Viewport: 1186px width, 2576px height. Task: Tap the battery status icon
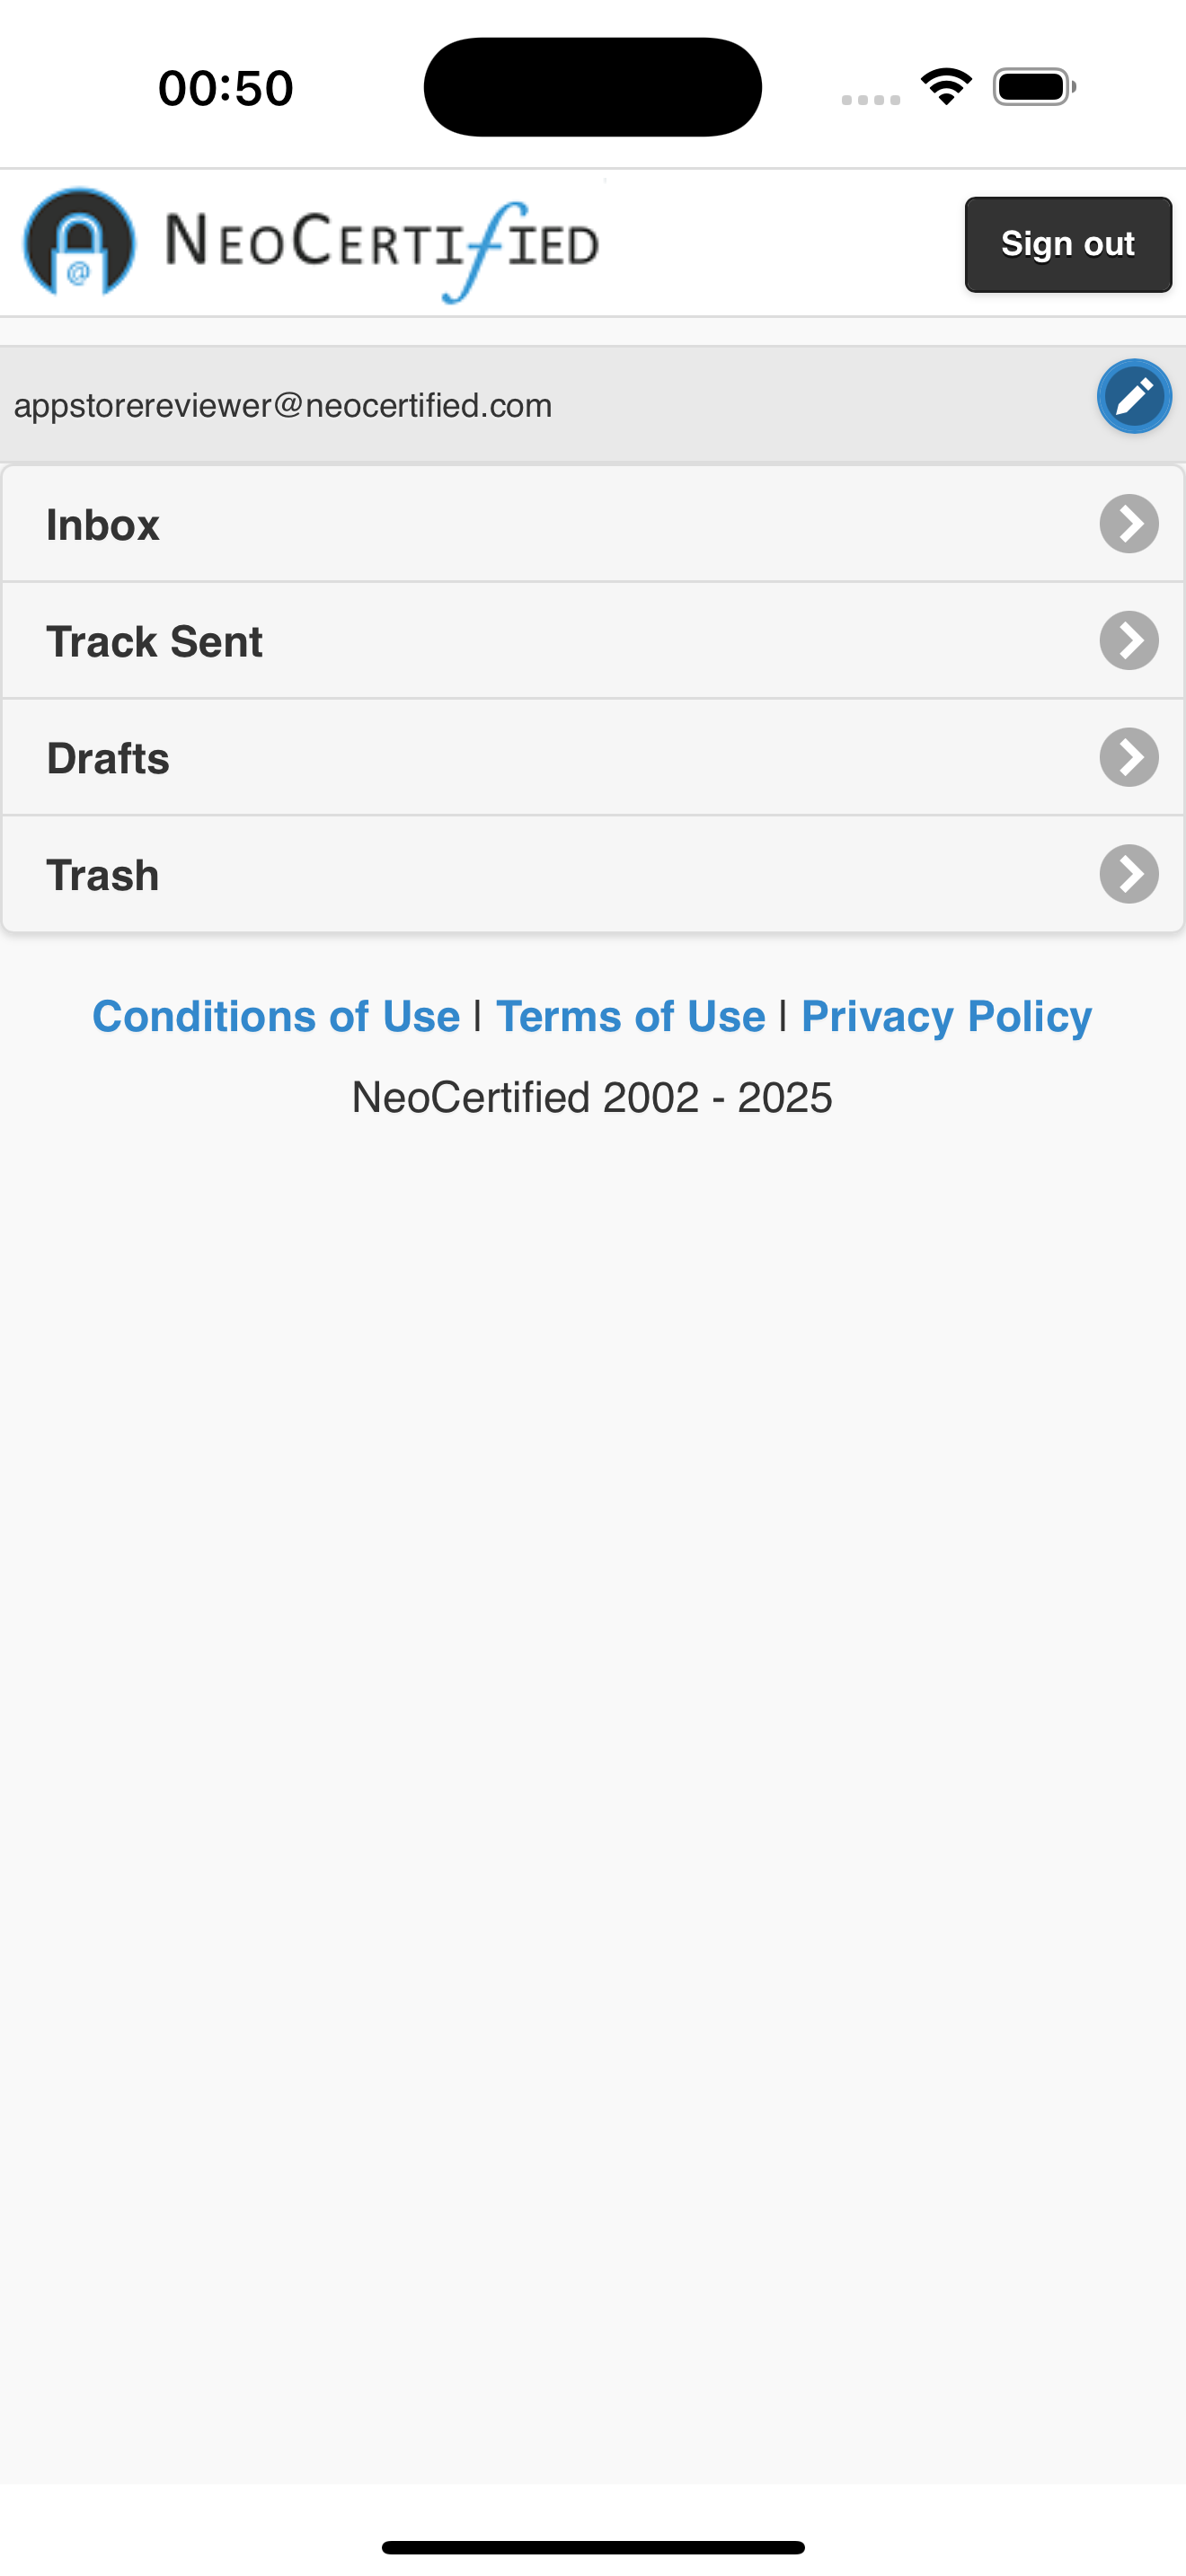point(1034,87)
